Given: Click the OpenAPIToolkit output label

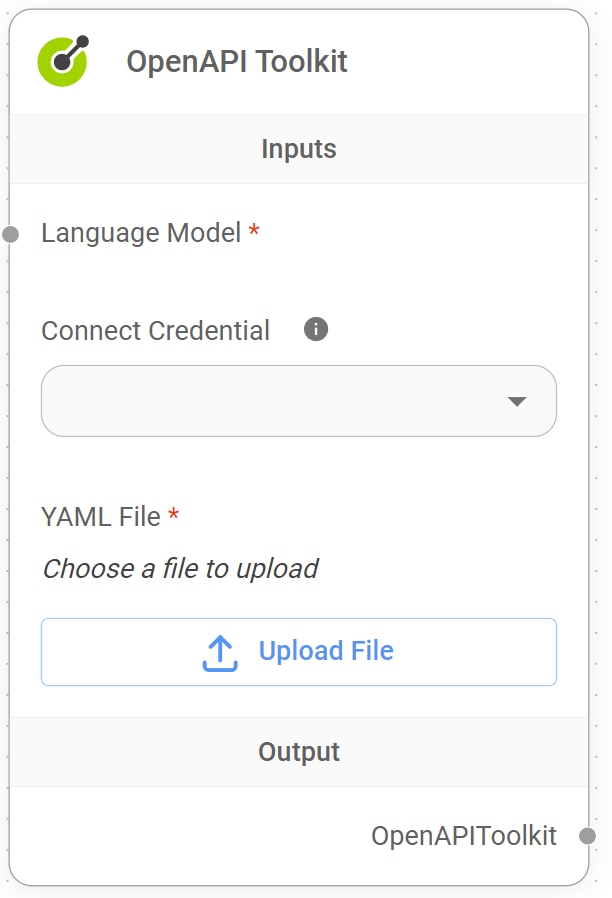Looking at the screenshot, I should [465, 836].
